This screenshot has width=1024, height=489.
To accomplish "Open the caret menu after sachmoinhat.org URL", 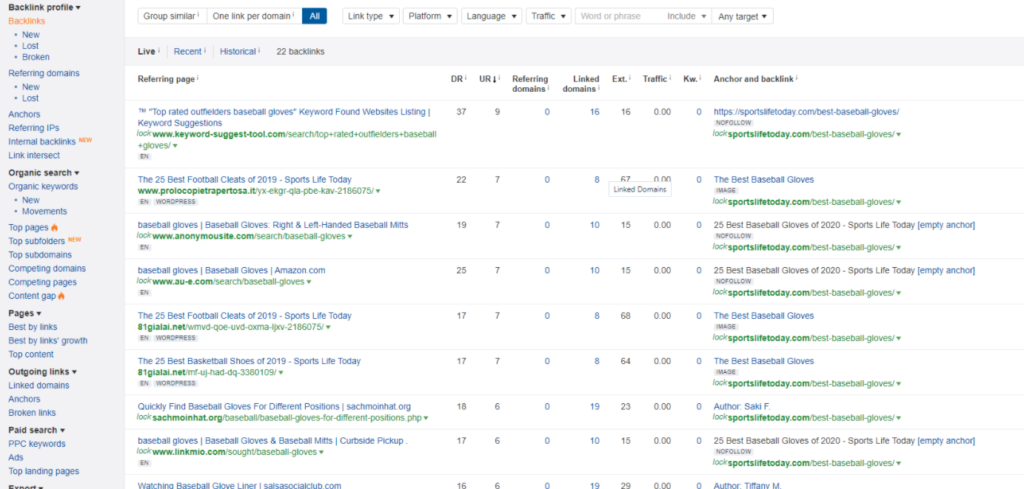I will coord(426,418).
